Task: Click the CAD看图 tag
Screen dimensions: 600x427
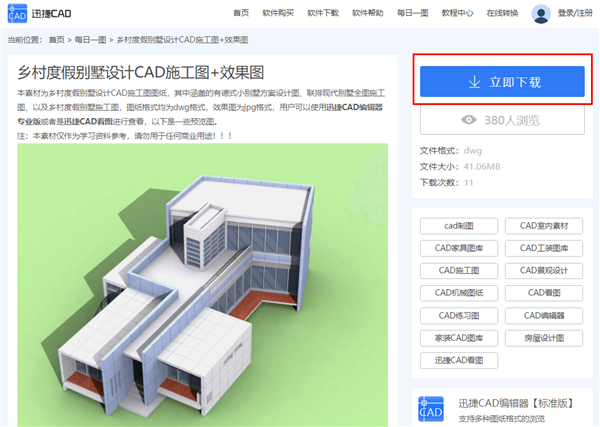Action: point(544,293)
